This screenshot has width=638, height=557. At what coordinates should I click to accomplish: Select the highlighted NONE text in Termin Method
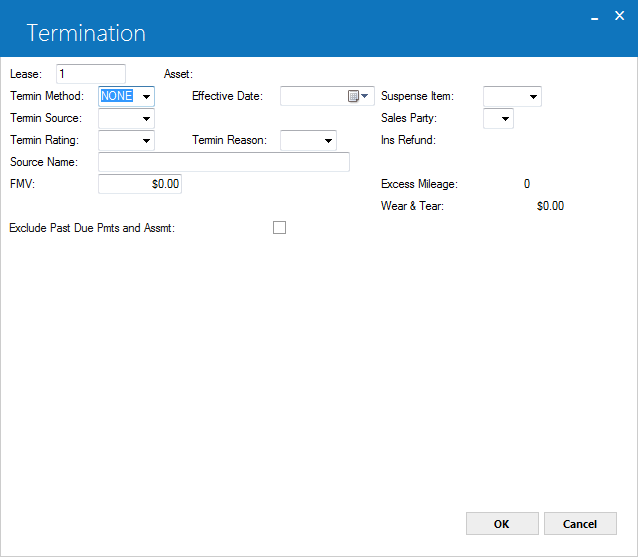pos(117,96)
